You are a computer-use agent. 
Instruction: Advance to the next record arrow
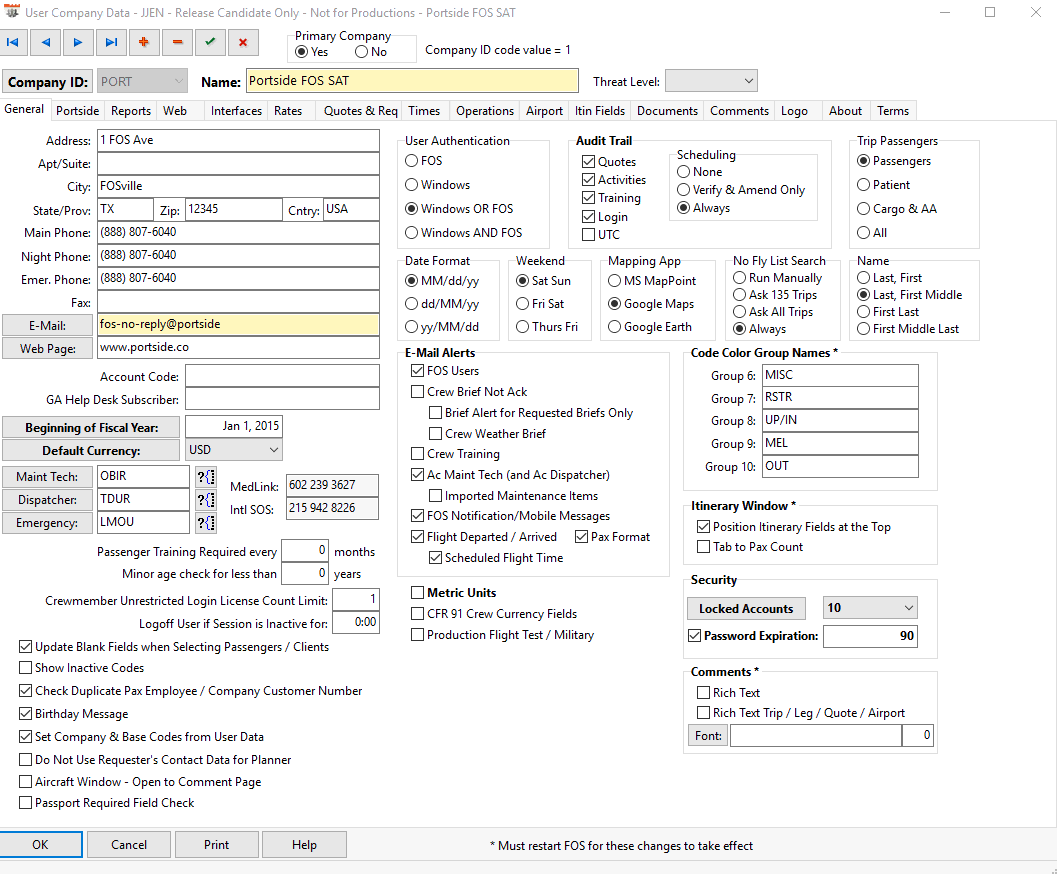pyautogui.click(x=77, y=42)
